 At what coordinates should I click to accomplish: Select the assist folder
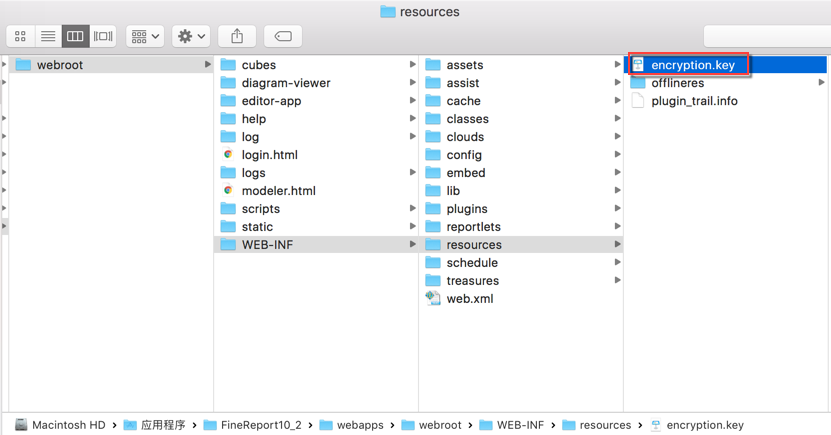(521, 83)
